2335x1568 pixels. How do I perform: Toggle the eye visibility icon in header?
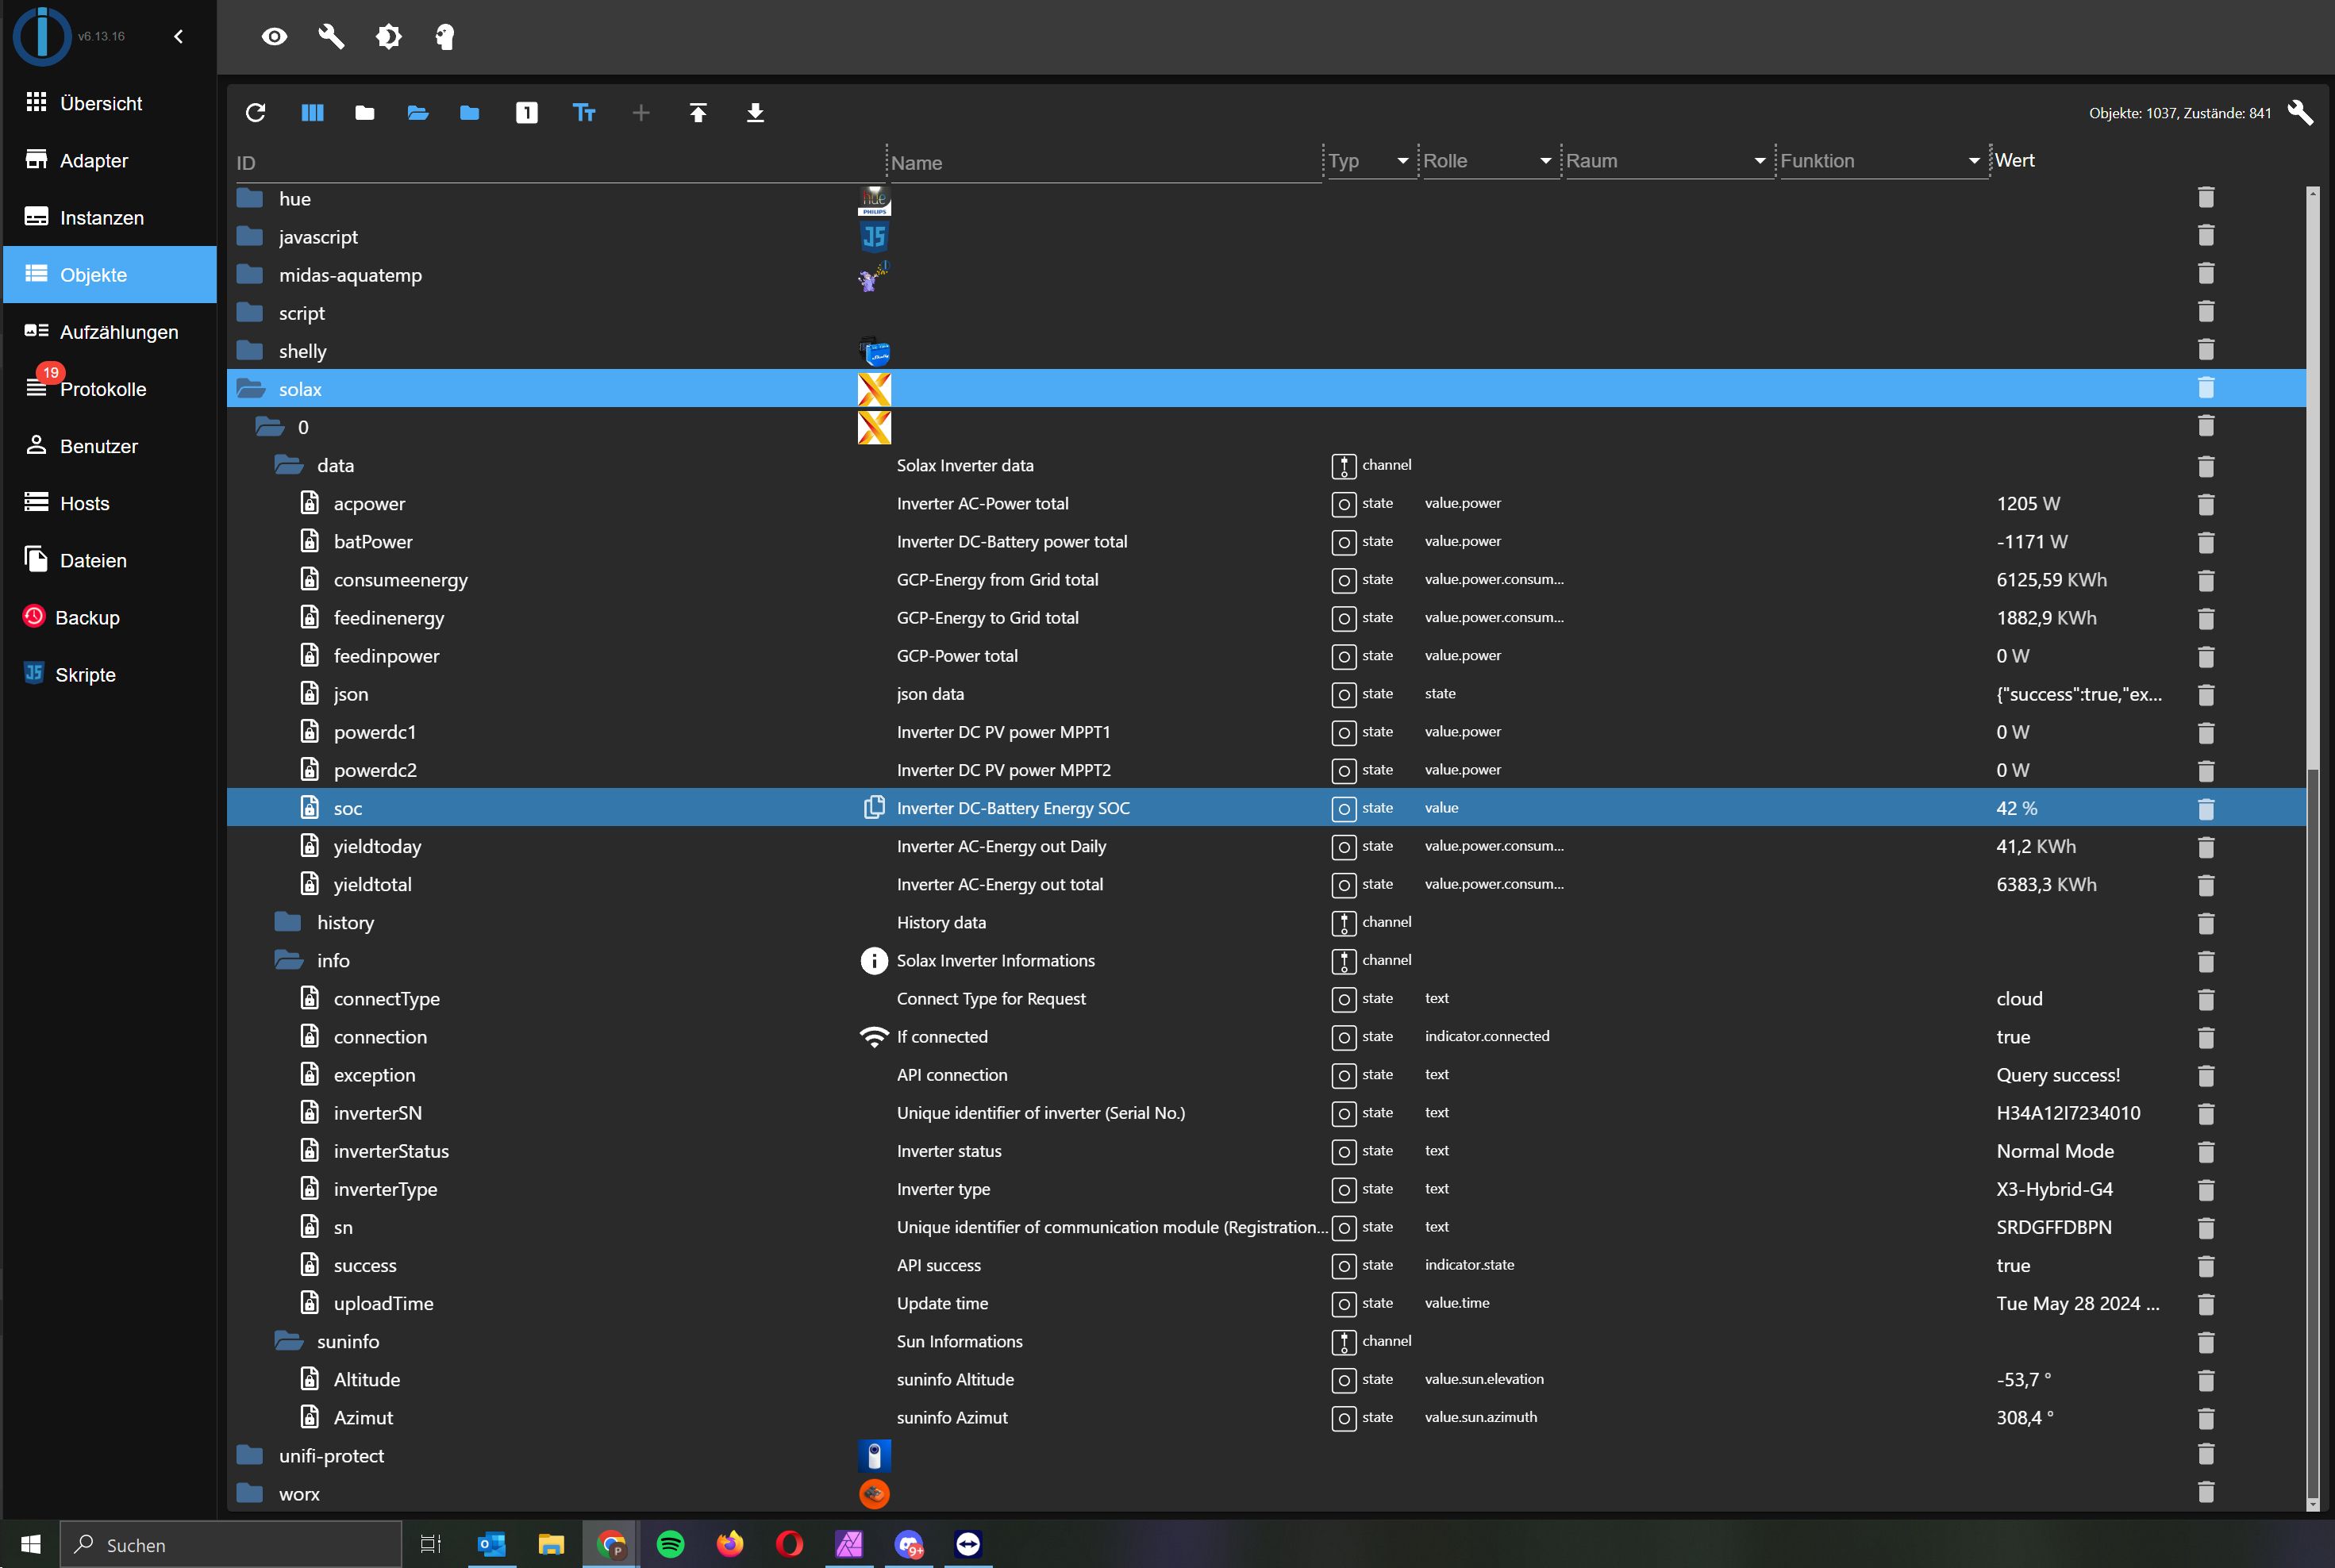[274, 37]
